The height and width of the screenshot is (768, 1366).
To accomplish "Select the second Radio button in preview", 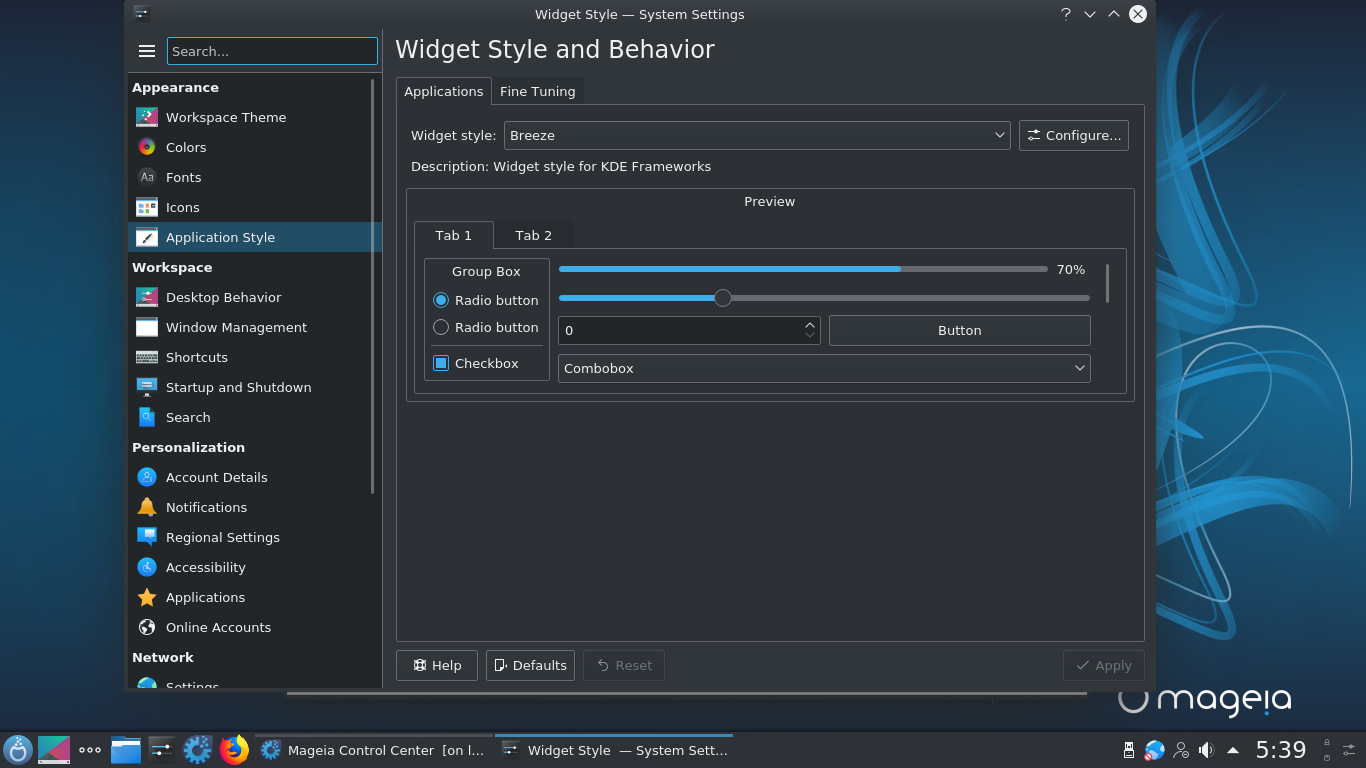I will click(x=441, y=327).
